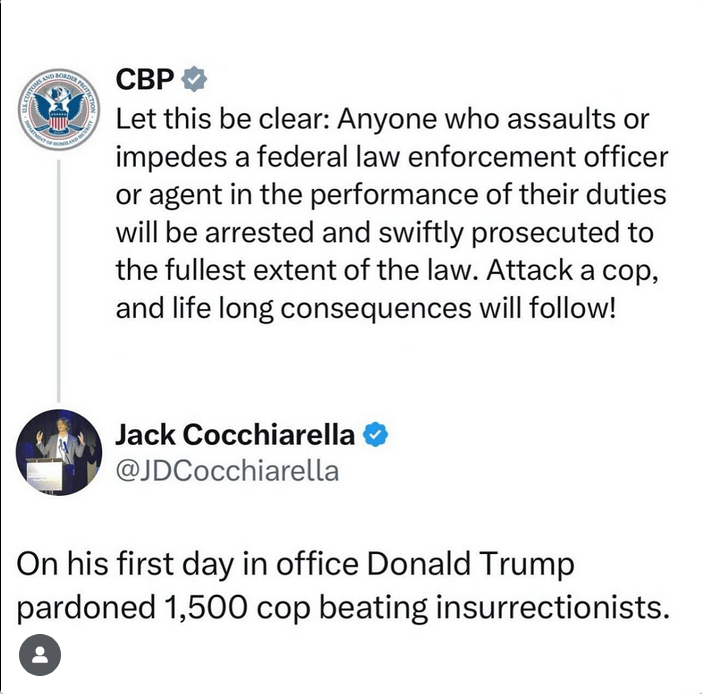Open Jack Cocchiarella's profile photo
This screenshot has width=702, height=694.
pos(59,453)
